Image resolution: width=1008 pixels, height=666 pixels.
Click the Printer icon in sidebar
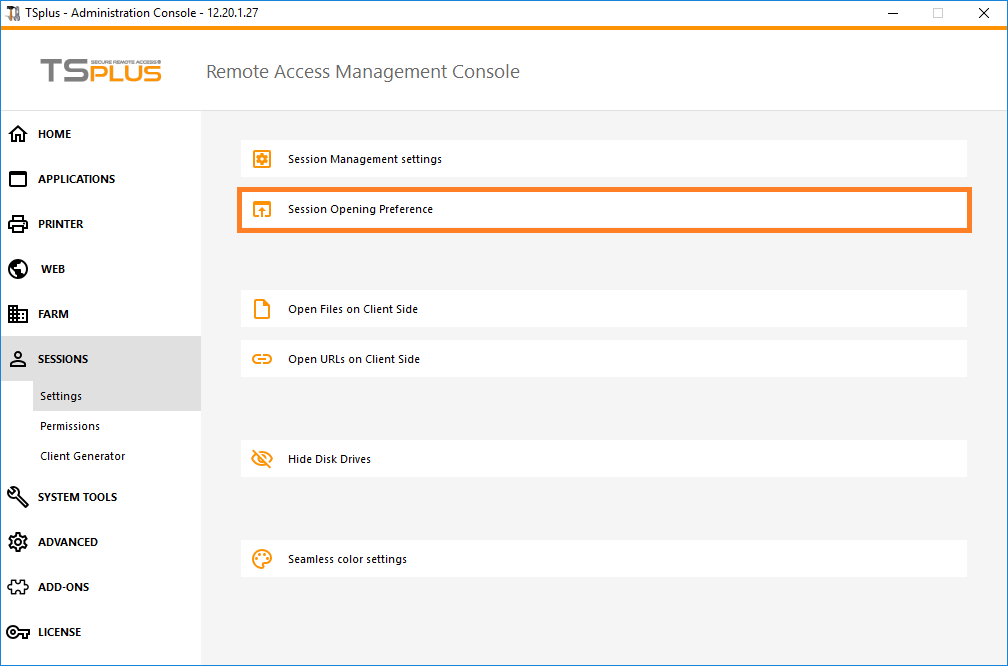click(x=18, y=224)
